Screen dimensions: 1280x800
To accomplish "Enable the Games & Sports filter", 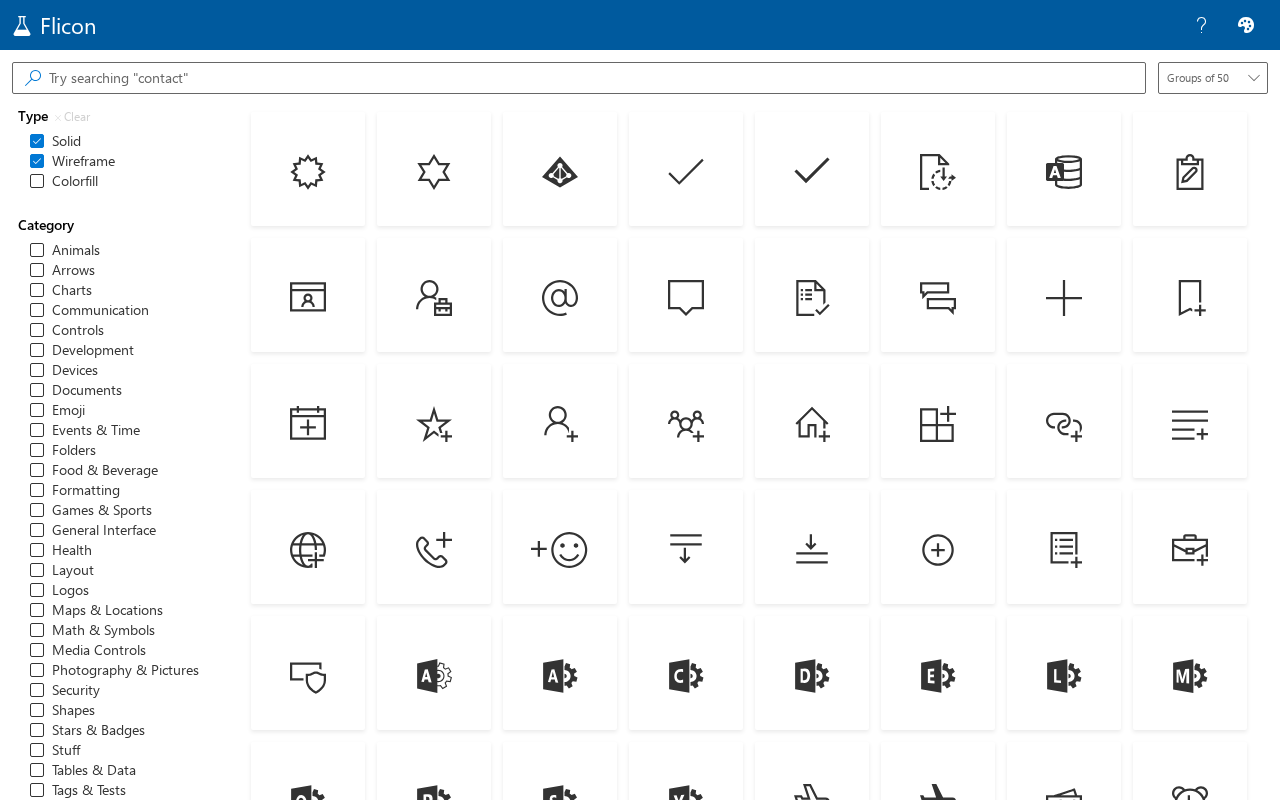I will click(x=37, y=510).
